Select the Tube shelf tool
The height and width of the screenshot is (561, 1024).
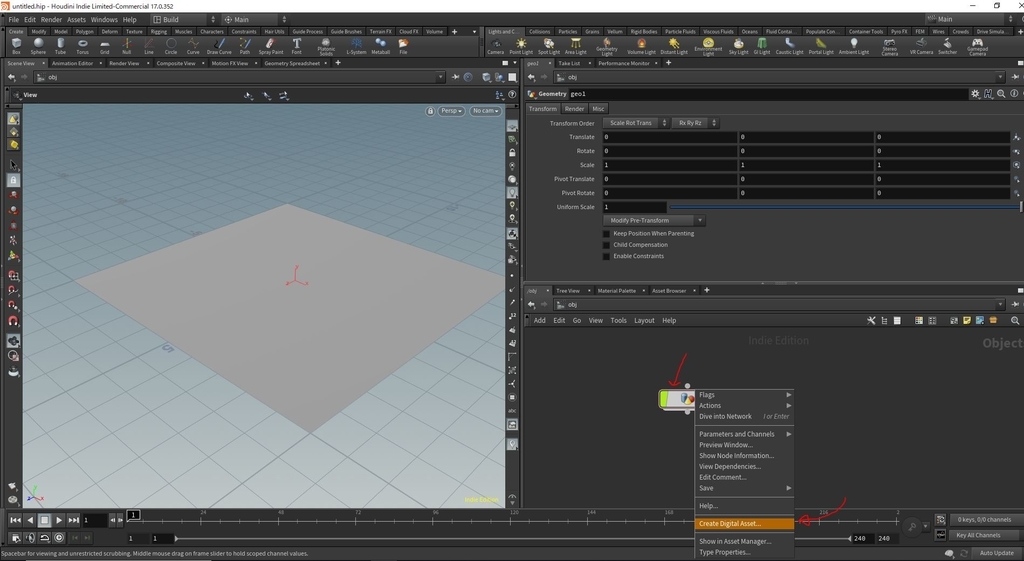point(60,46)
